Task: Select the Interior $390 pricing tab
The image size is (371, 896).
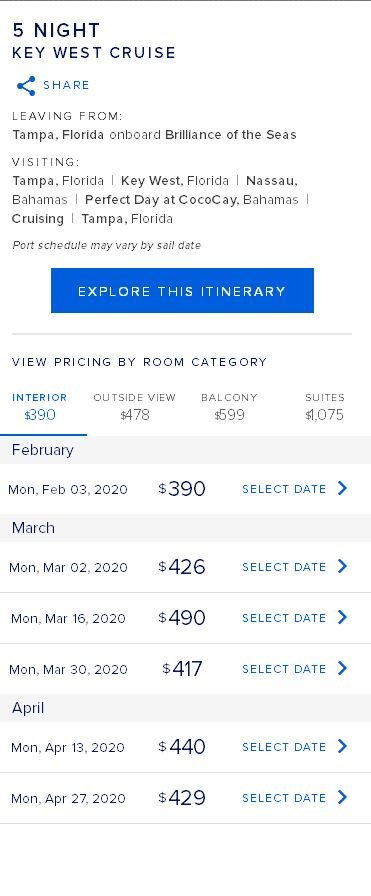Action: [x=39, y=406]
